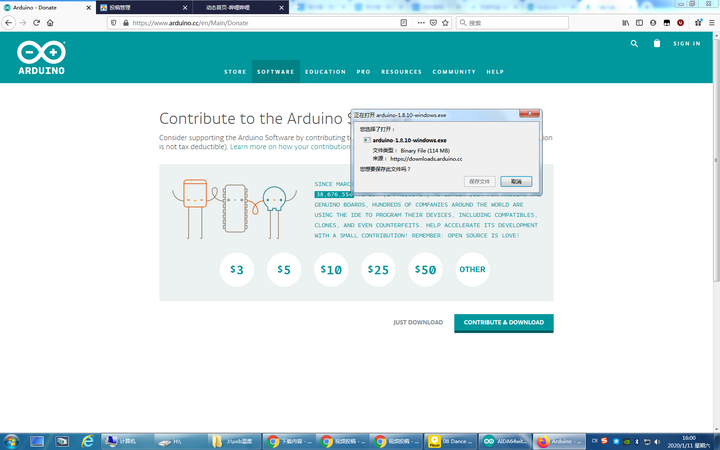
Task: Switch to AIDA64 taskbar window
Action: pos(505,441)
